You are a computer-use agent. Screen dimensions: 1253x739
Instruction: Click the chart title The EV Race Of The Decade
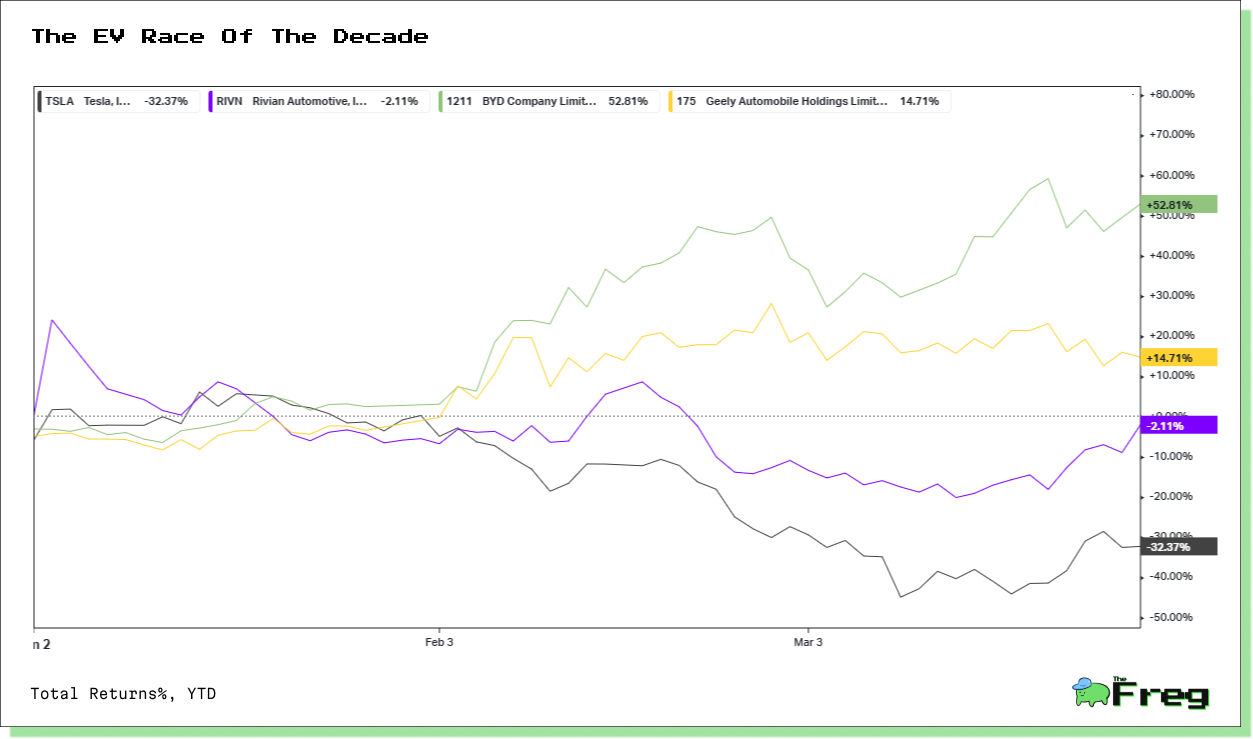[230, 37]
